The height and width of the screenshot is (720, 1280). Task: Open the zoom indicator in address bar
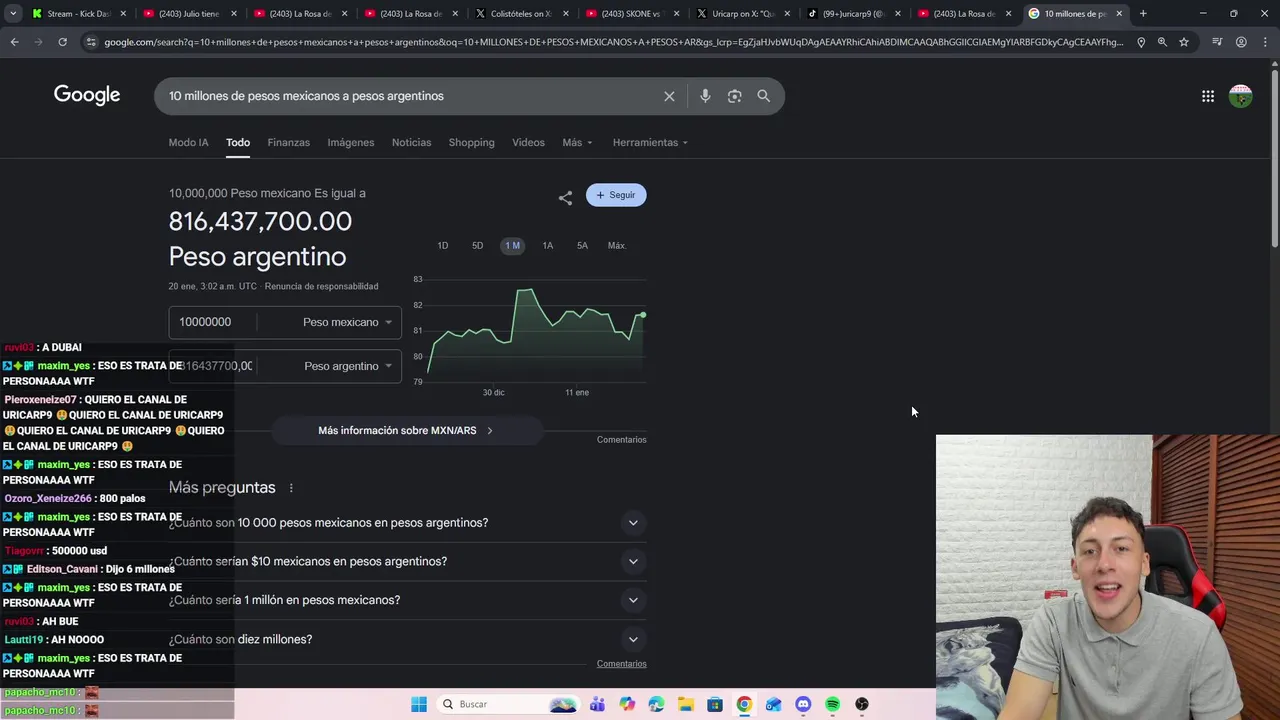pos(1162,42)
